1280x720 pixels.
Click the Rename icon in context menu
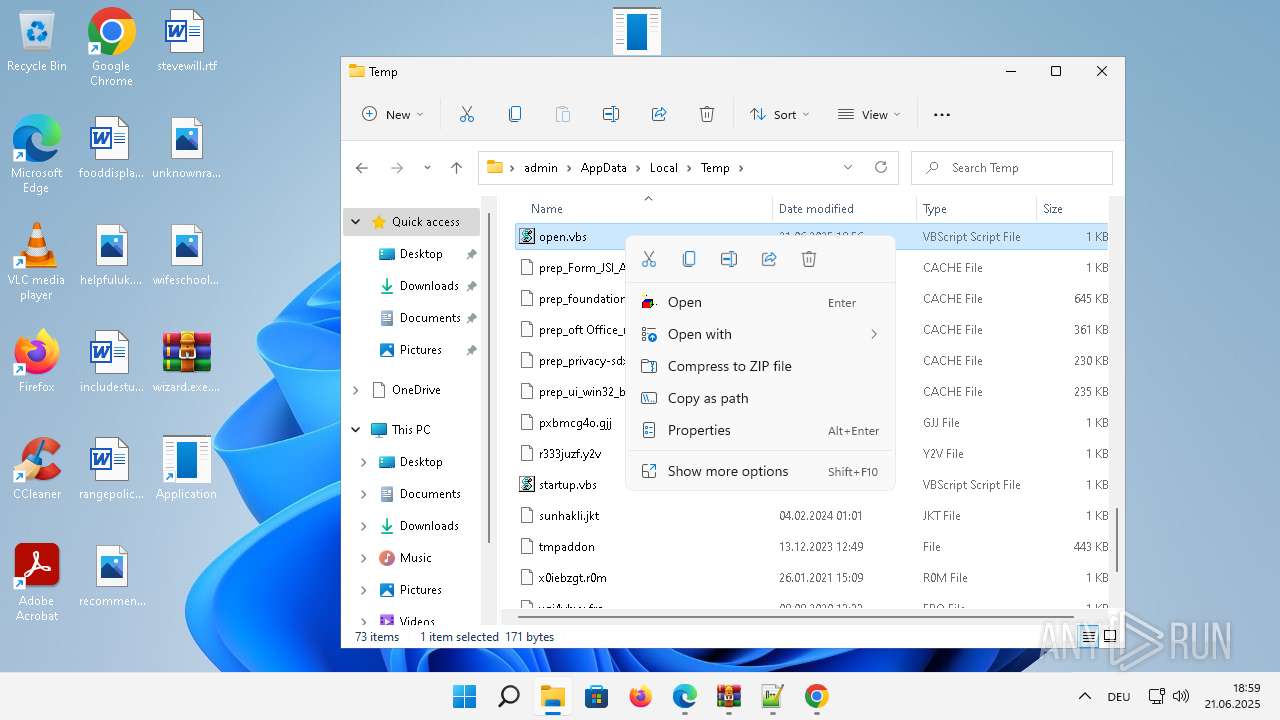729,259
